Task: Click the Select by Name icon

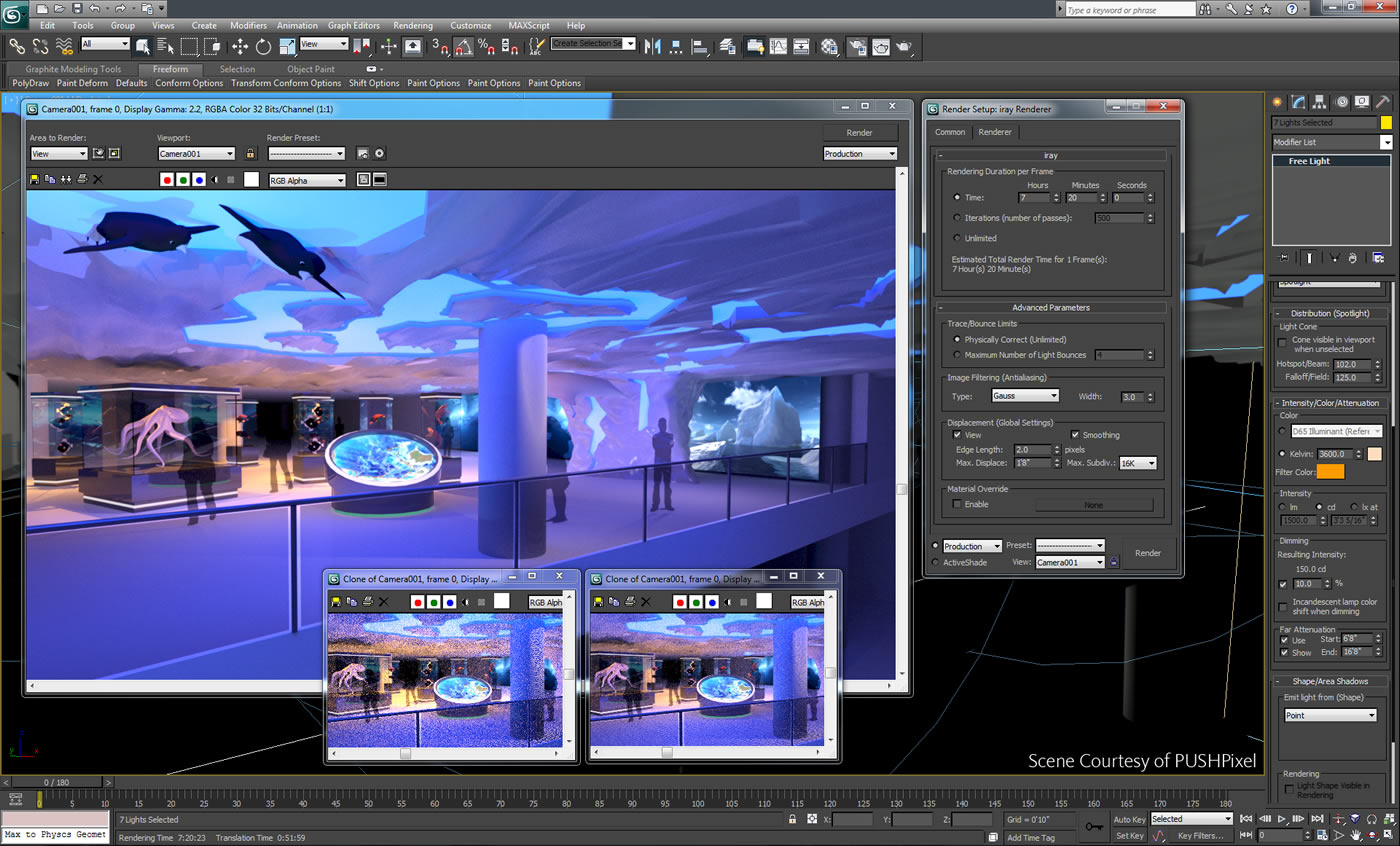Action: 166,46
